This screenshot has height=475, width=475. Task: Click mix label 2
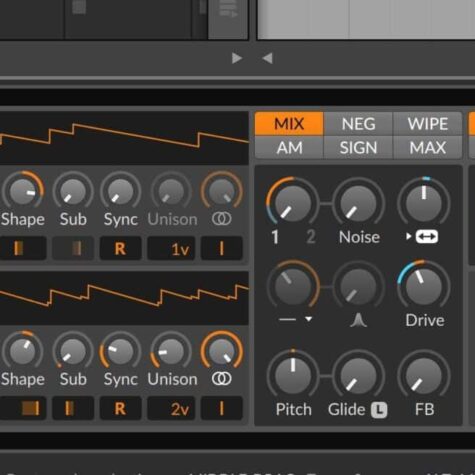(x=311, y=237)
